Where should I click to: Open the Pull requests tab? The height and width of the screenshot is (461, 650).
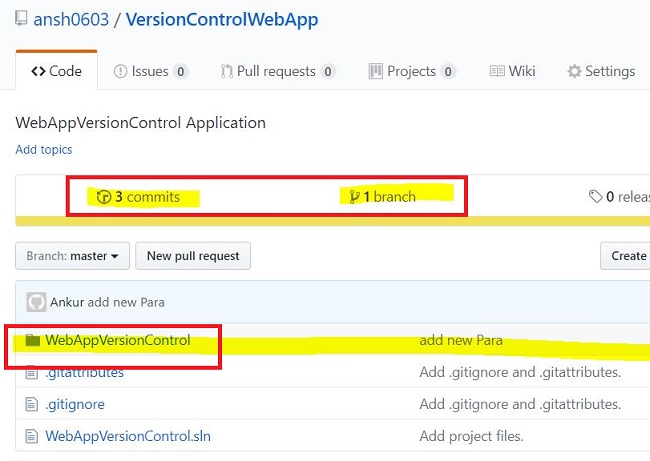click(x=275, y=71)
